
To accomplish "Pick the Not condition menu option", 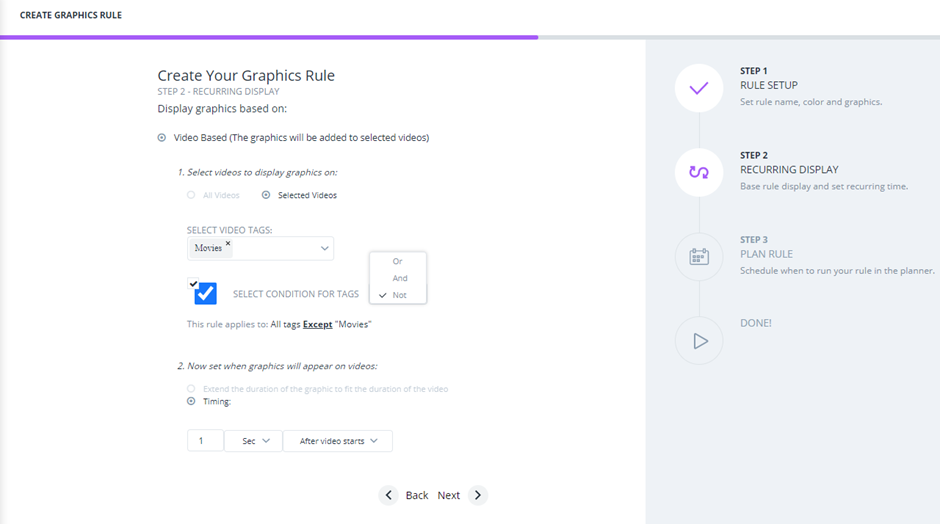I will point(400,295).
